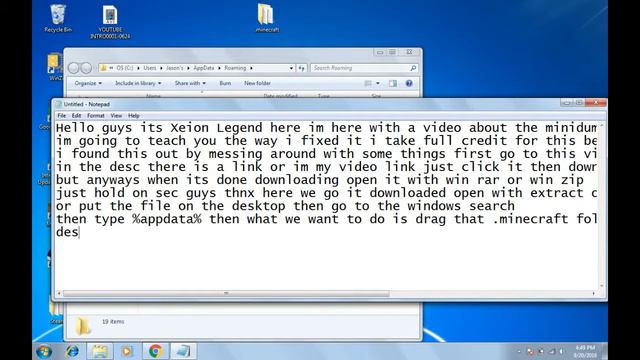The image size is (640, 360).
Task: Click the word %appdata% in Notepad text
Action: pyautogui.click(x=167, y=220)
